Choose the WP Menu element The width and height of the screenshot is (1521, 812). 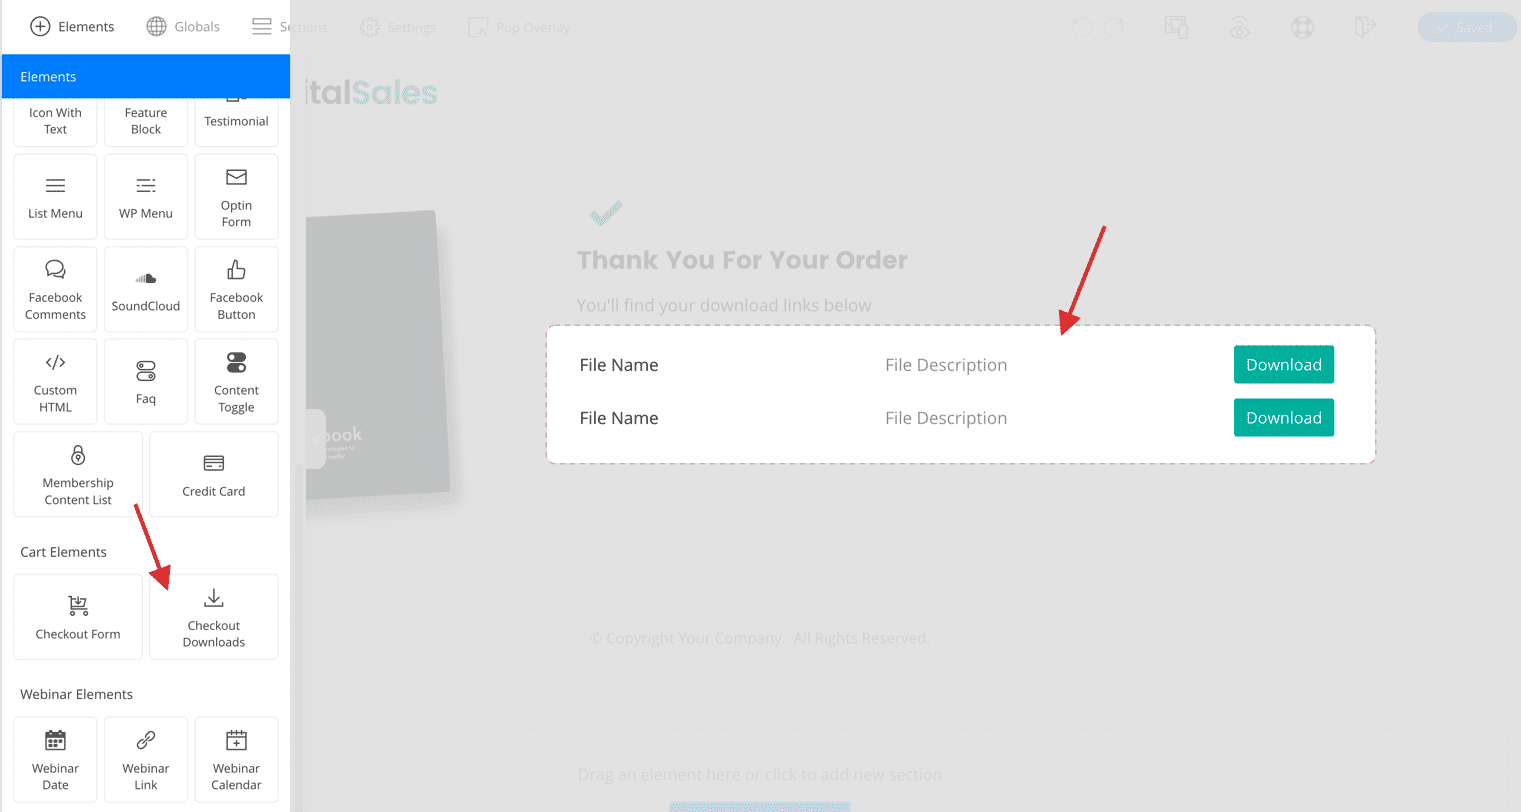[x=146, y=197]
